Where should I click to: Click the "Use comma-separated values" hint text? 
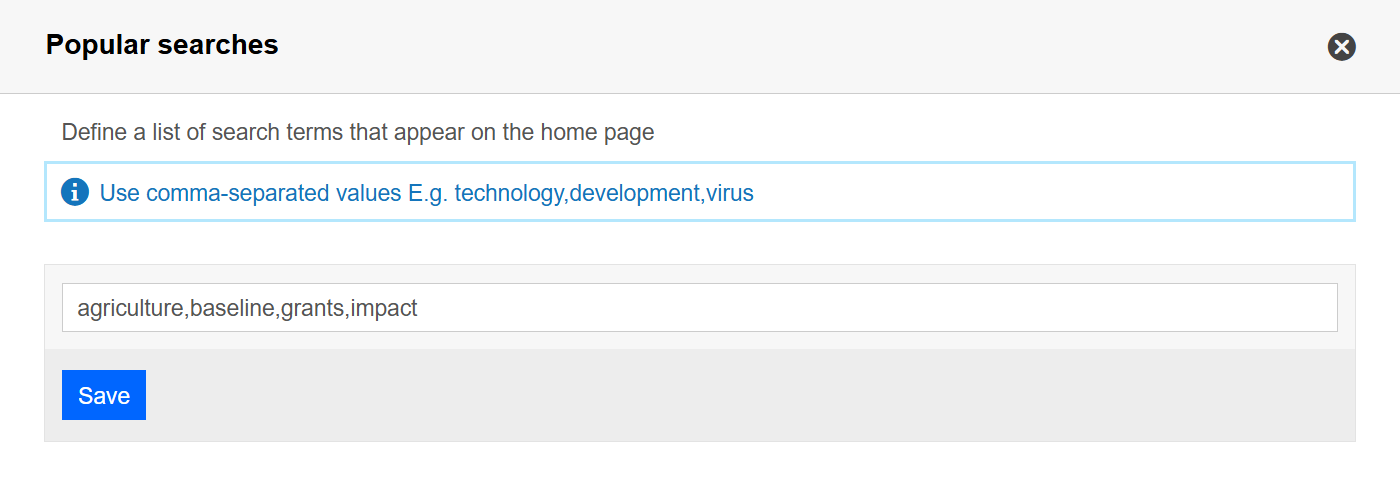click(250, 193)
